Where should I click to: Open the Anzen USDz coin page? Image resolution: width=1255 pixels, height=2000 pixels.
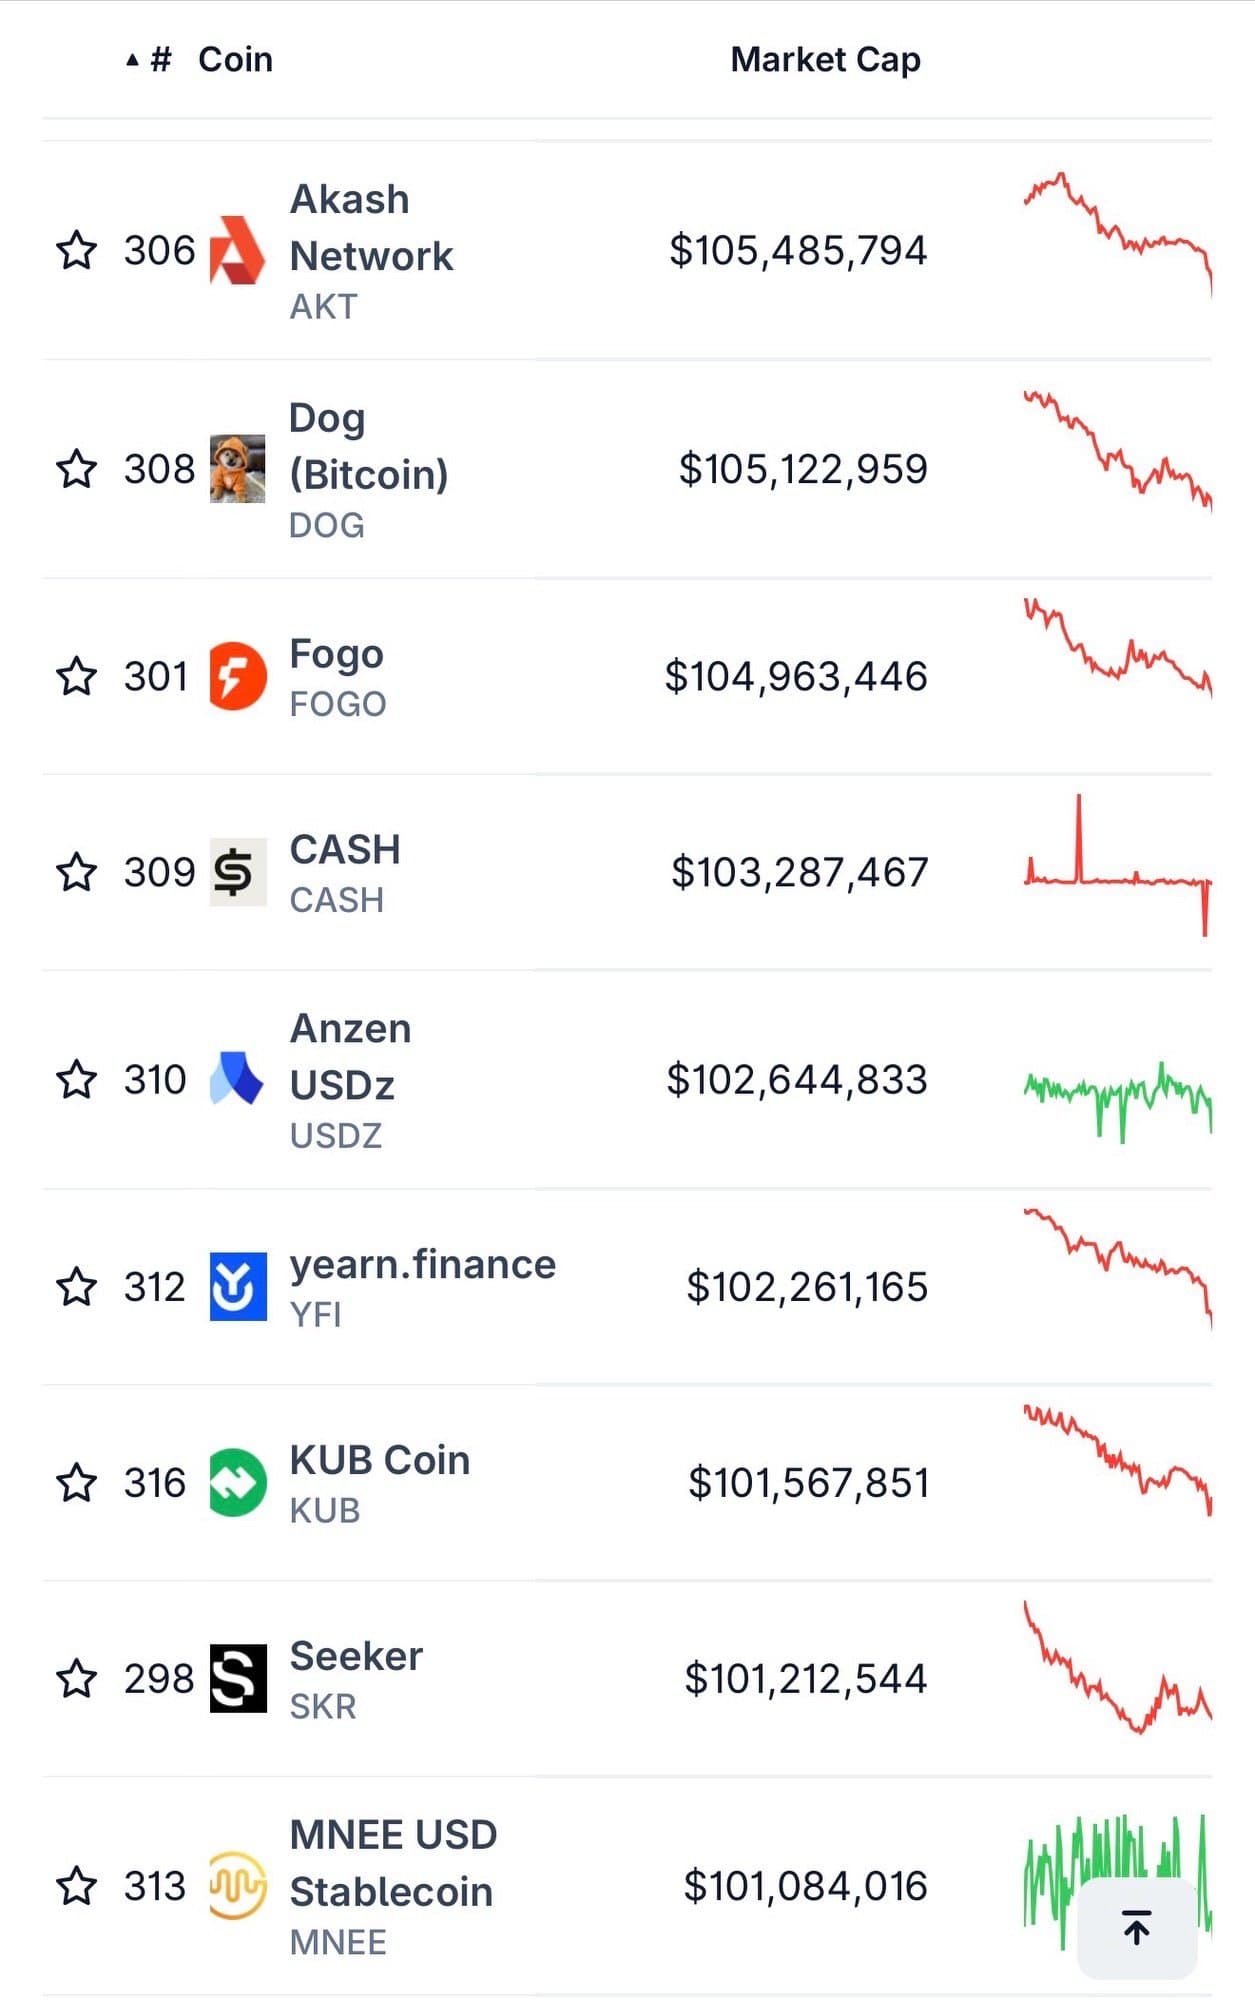(x=350, y=1057)
